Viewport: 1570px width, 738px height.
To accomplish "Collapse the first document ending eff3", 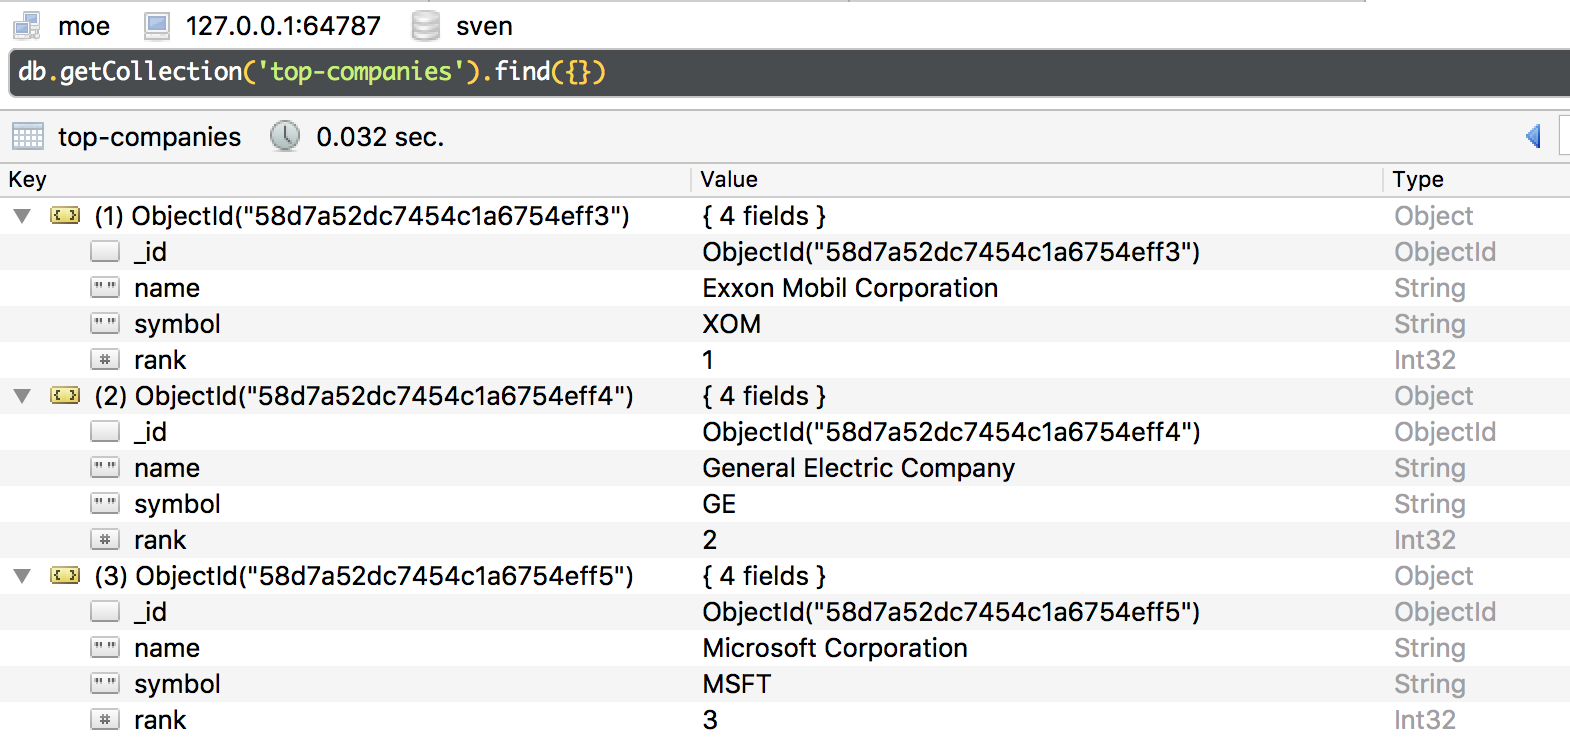I will pyautogui.click(x=22, y=216).
